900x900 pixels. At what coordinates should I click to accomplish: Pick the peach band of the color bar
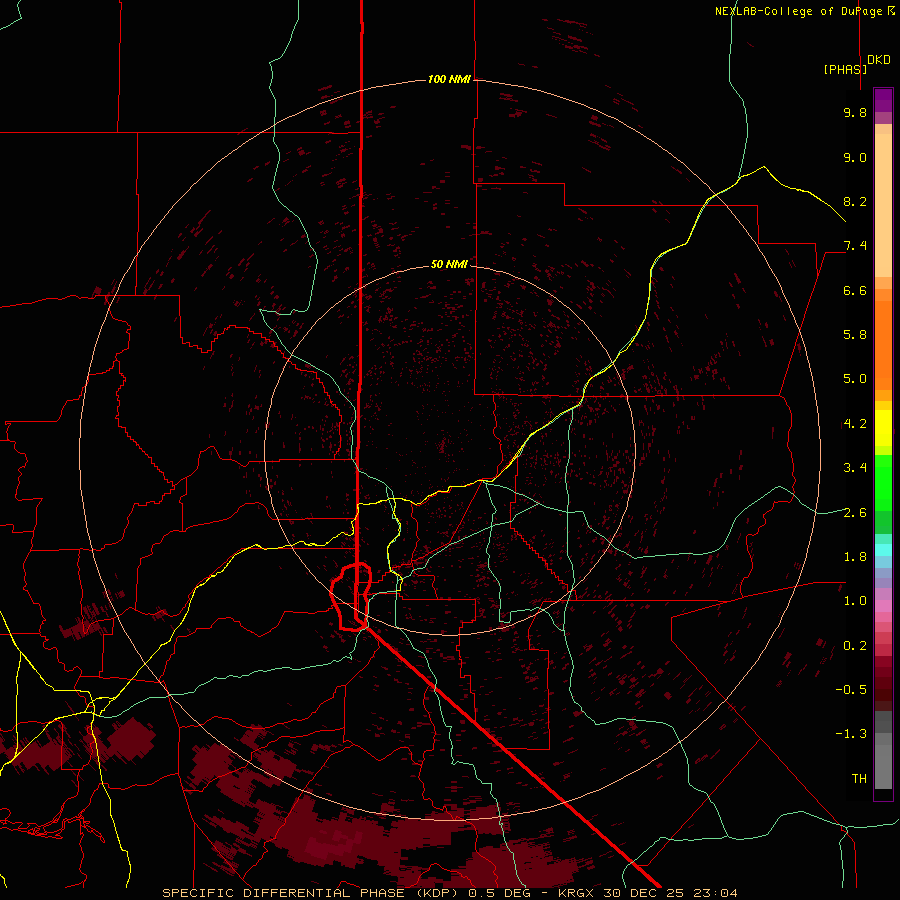pos(883,201)
